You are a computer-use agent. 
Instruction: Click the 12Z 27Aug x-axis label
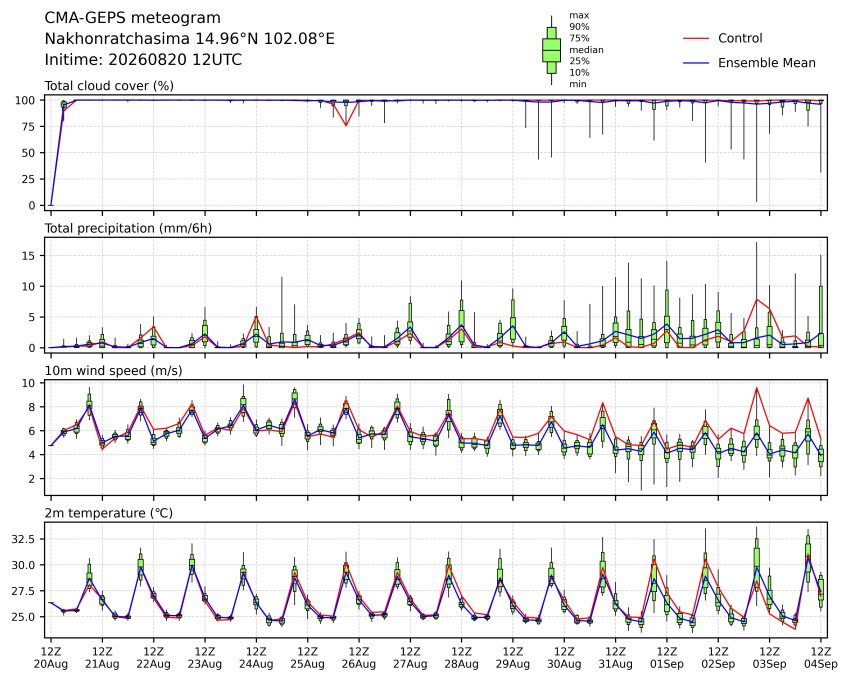[x=410, y=657]
